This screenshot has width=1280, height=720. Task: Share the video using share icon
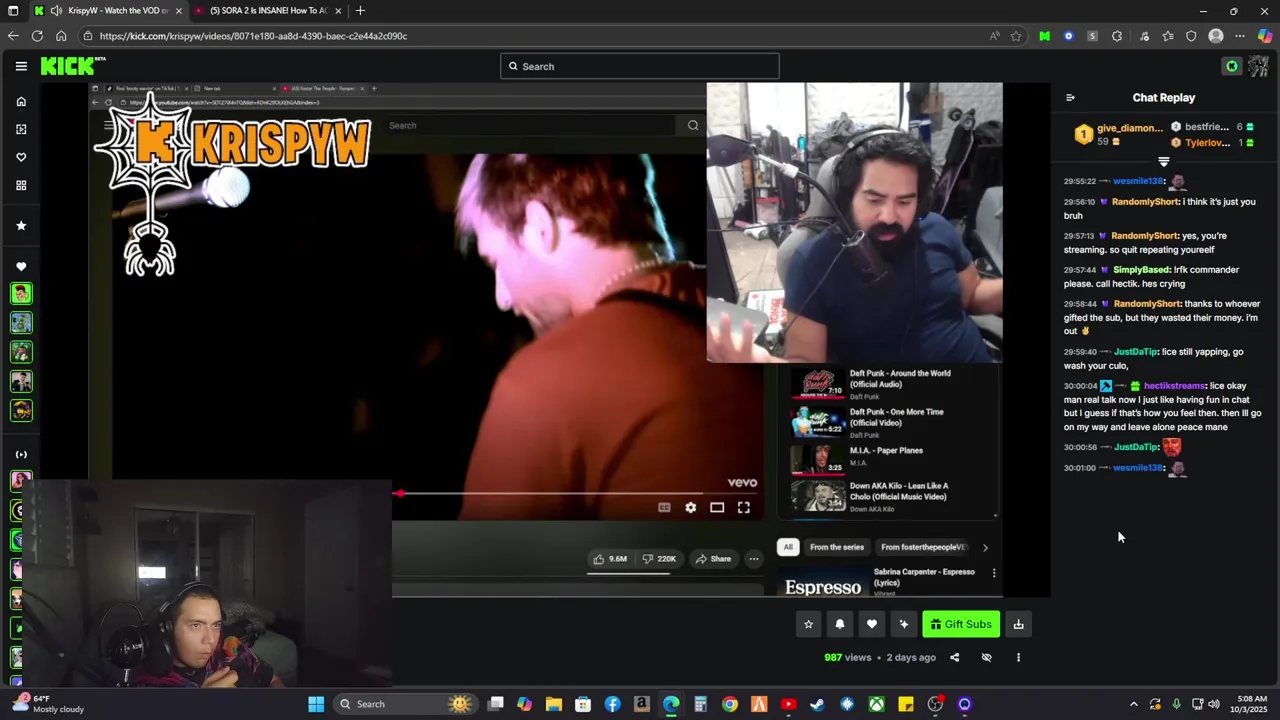(x=954, y=657)
